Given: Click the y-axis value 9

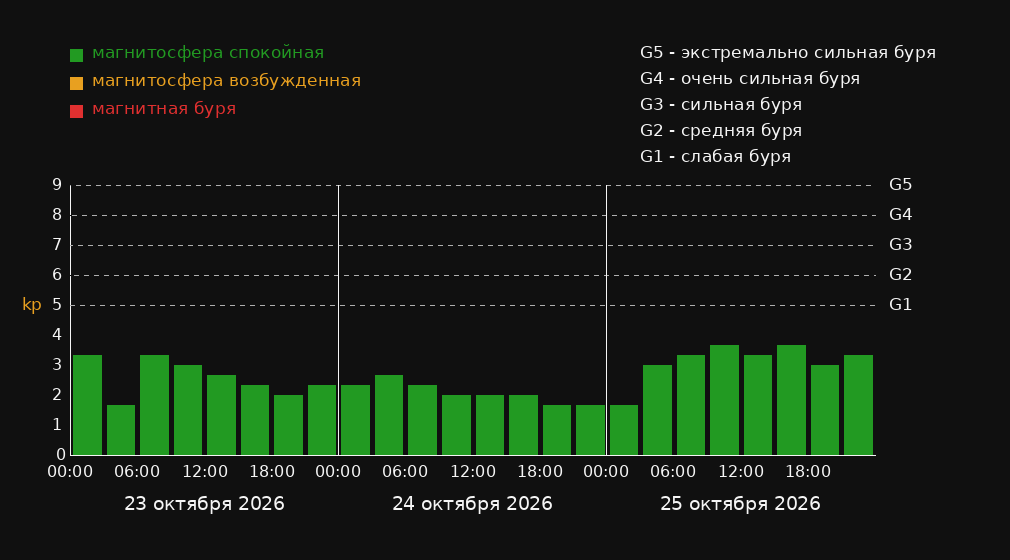Looking at the screenshot, I should click(x=57, y=185).
